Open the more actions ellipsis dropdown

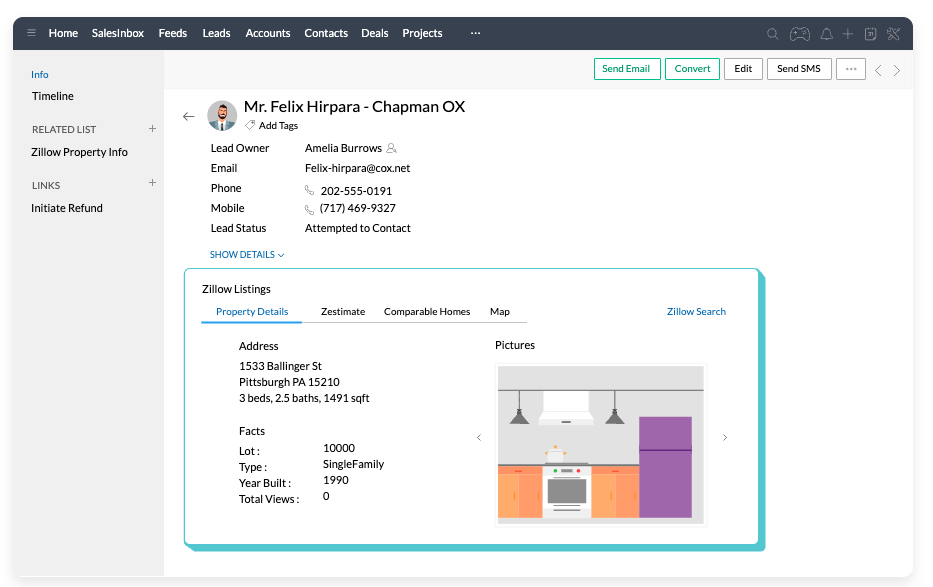pyautogui.click(x=851, y=69)
